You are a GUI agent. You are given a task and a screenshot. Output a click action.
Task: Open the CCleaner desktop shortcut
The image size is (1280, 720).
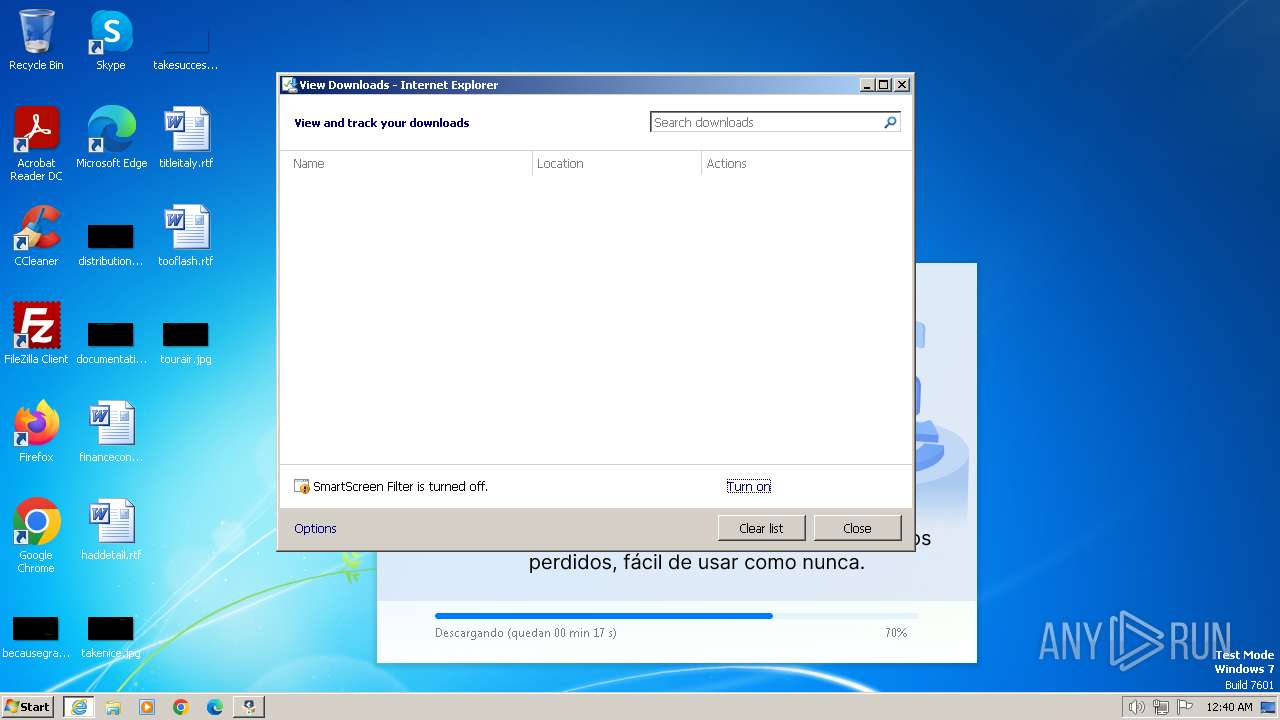click(36, 236)
